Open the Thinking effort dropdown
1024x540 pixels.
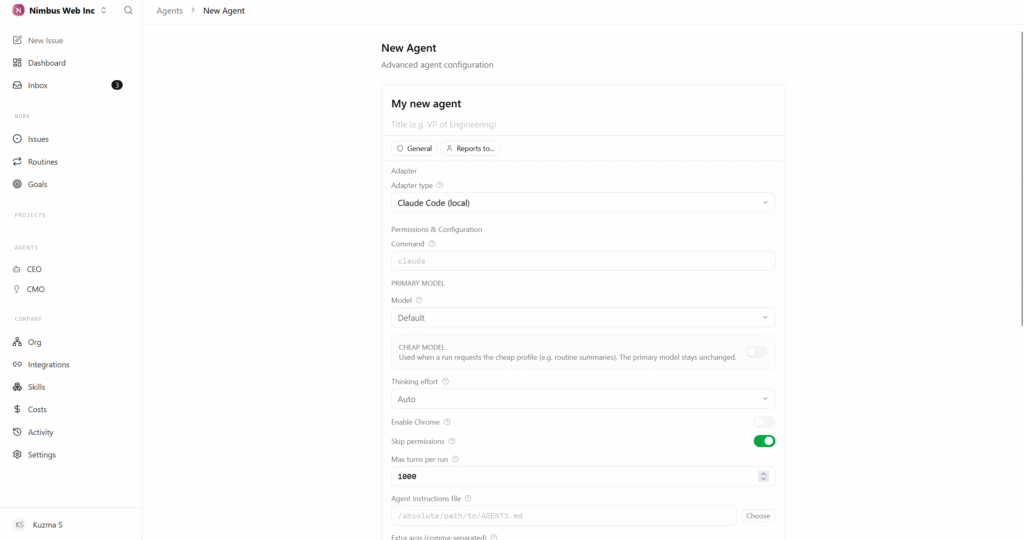click(583, 399)
